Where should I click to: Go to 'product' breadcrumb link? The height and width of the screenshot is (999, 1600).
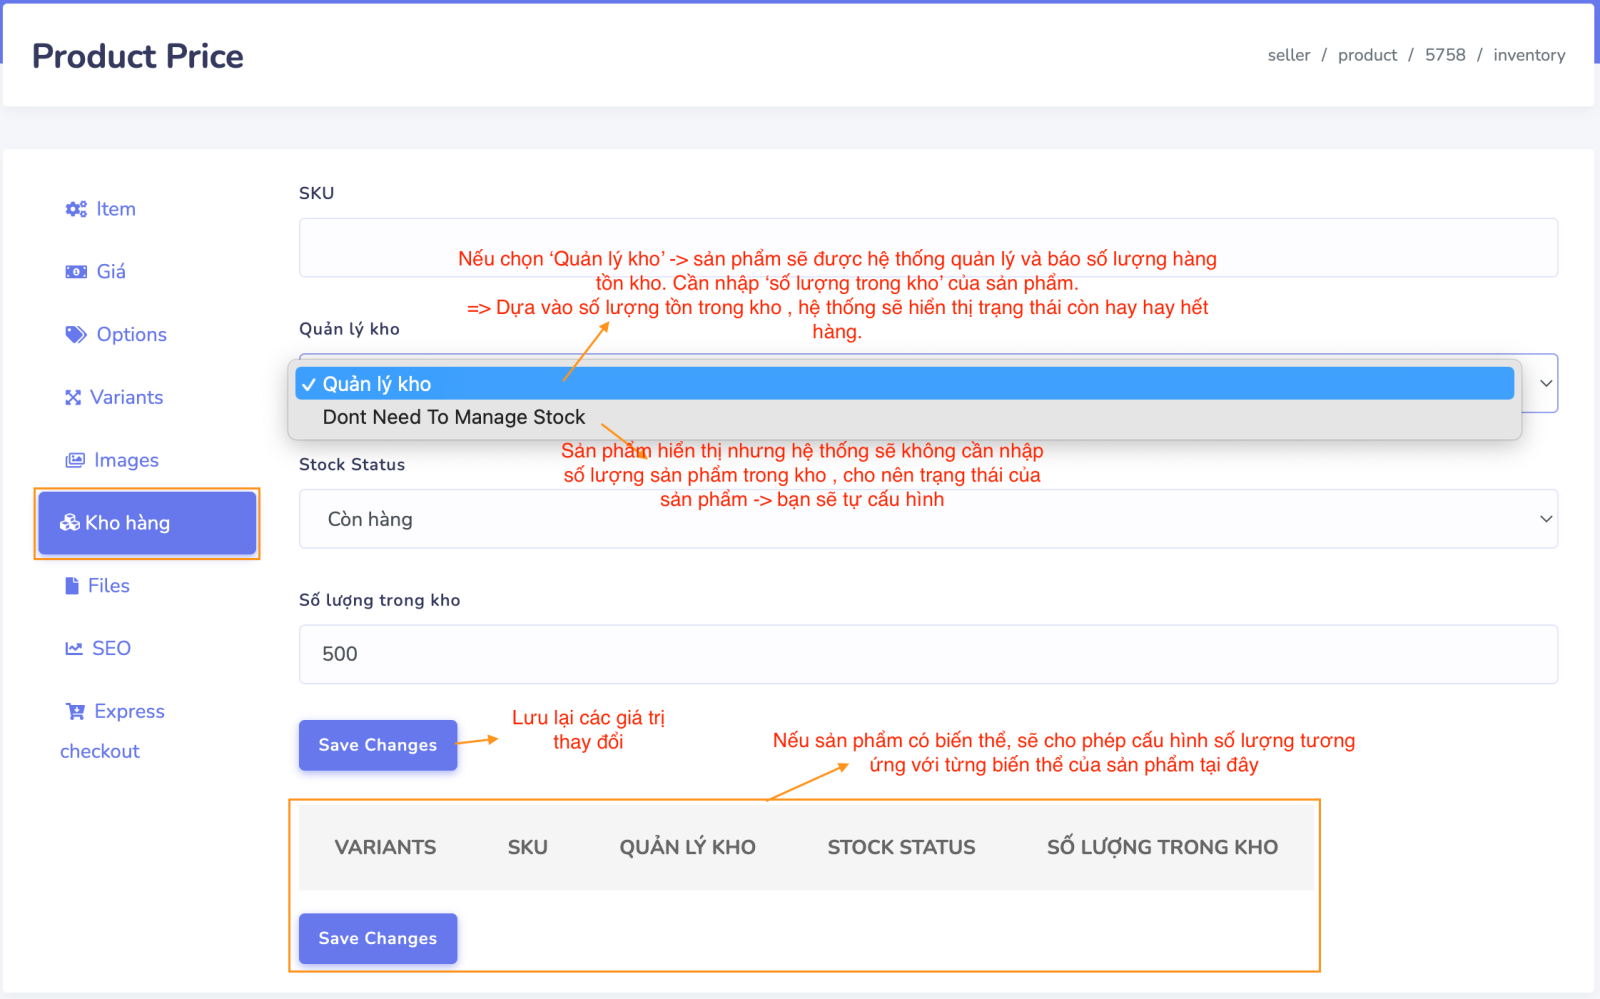(1367, 55)
